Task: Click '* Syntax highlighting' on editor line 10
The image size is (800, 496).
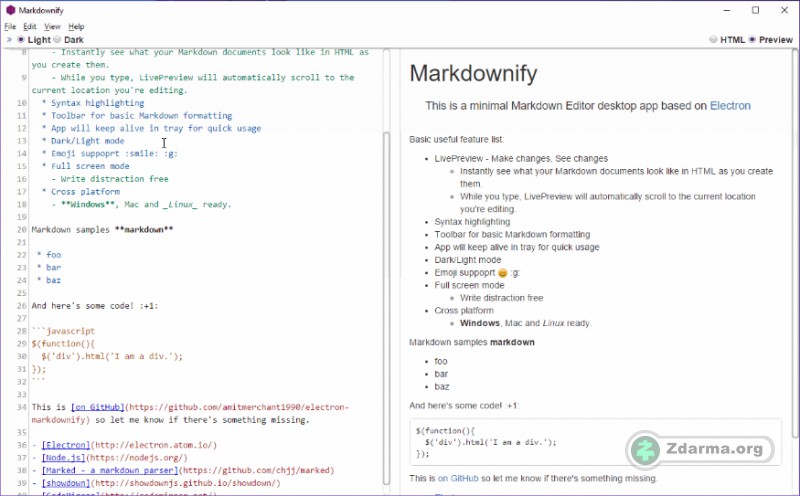Action: point(93,103)
